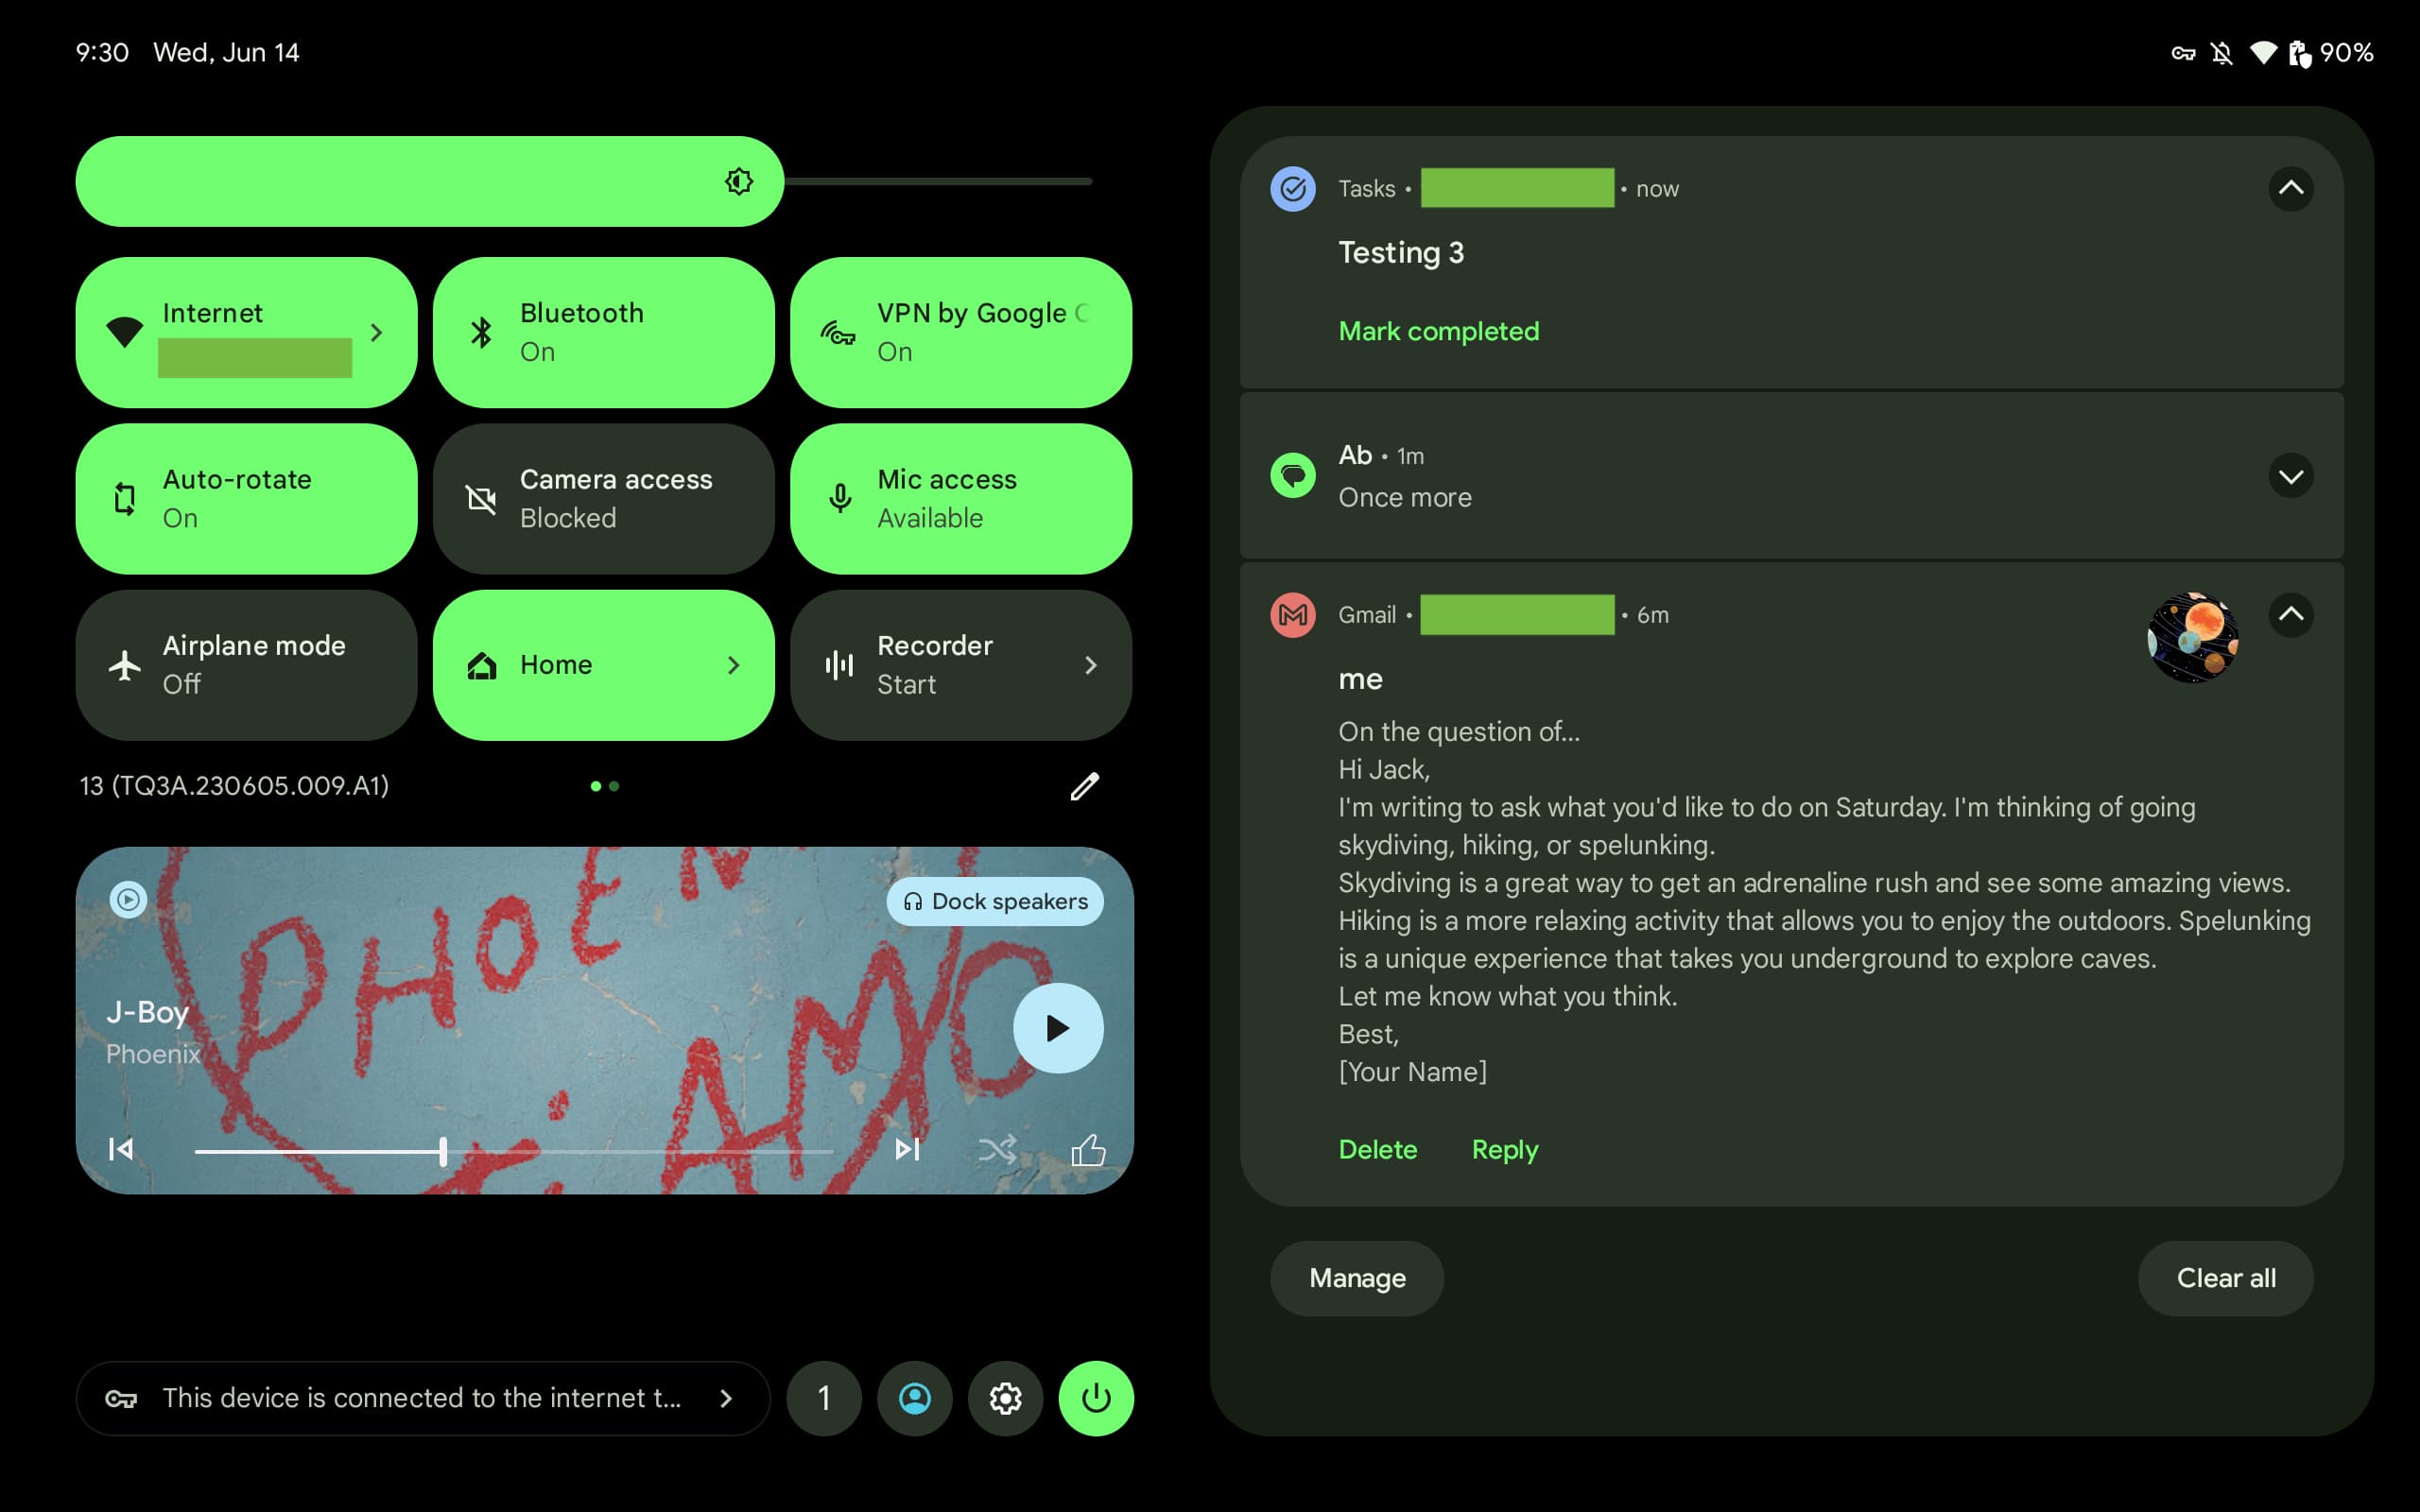This screenshot has height=1512, width=2420.
Task: Click Reply to Gmail notification
Action: coord(1502,1148)
